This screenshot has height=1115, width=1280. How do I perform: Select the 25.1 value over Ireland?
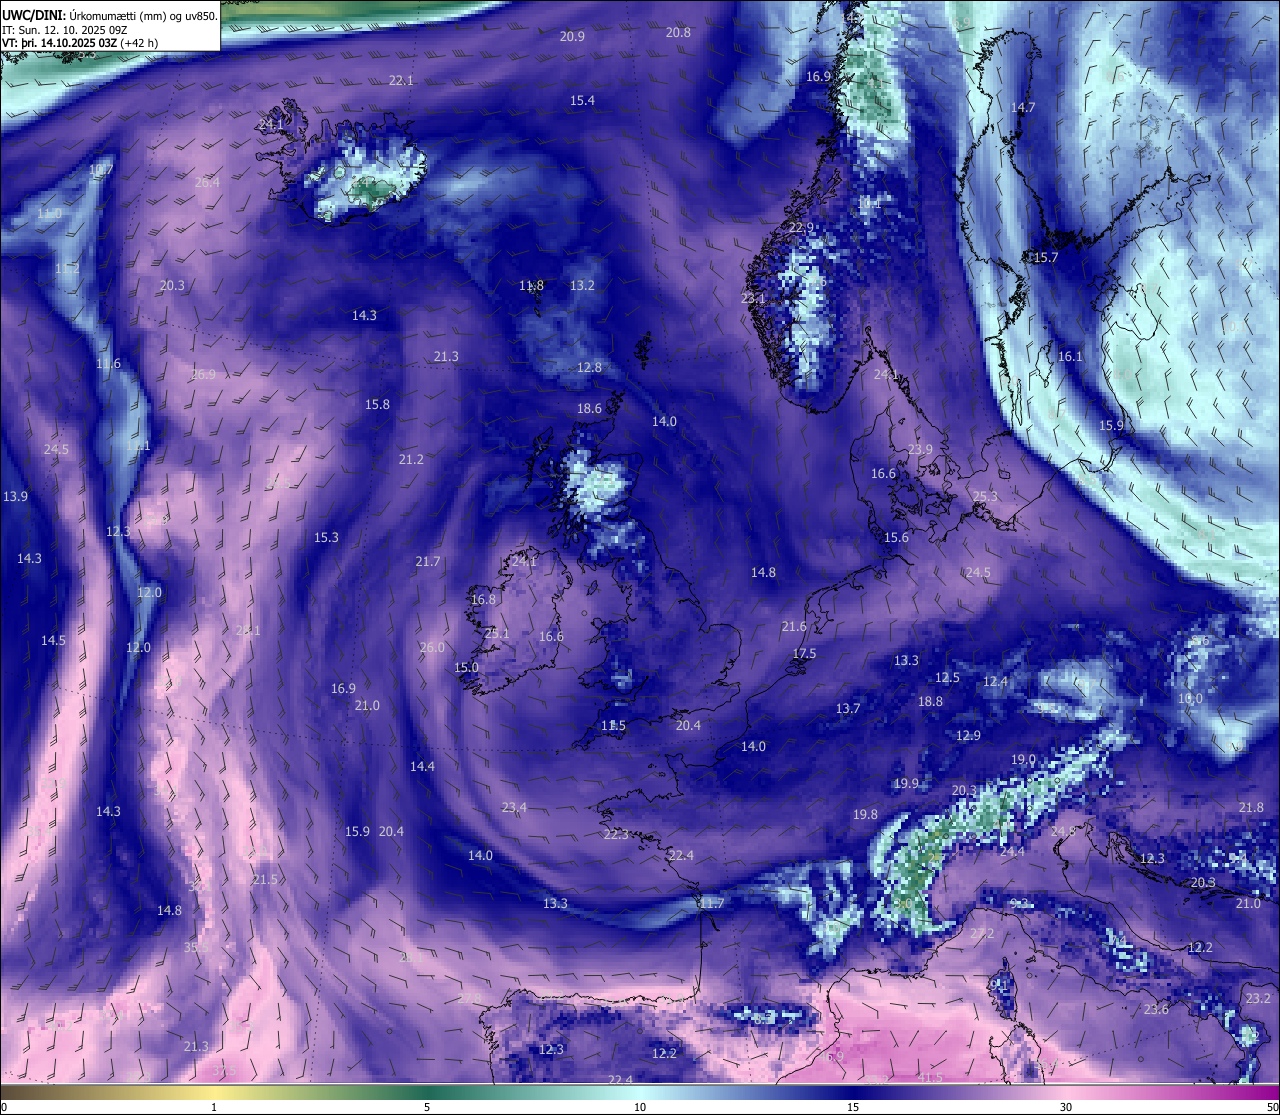(496, 633)
